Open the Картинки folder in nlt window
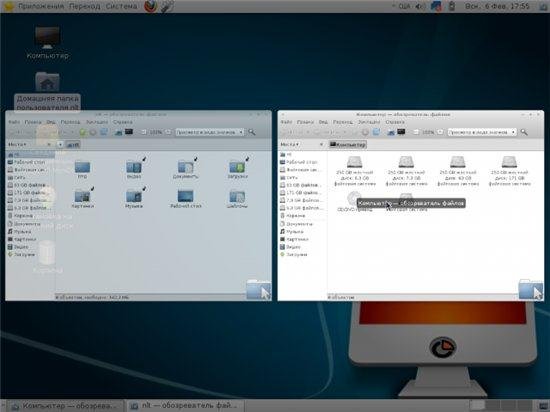 (x=83, y=199)
